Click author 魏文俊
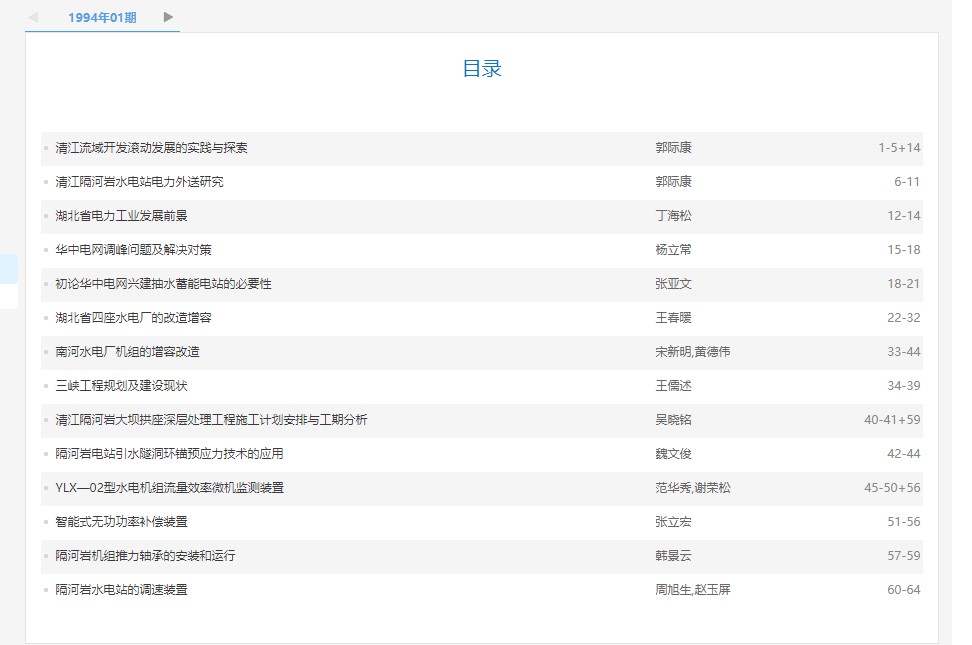 (x=673, y=454)
